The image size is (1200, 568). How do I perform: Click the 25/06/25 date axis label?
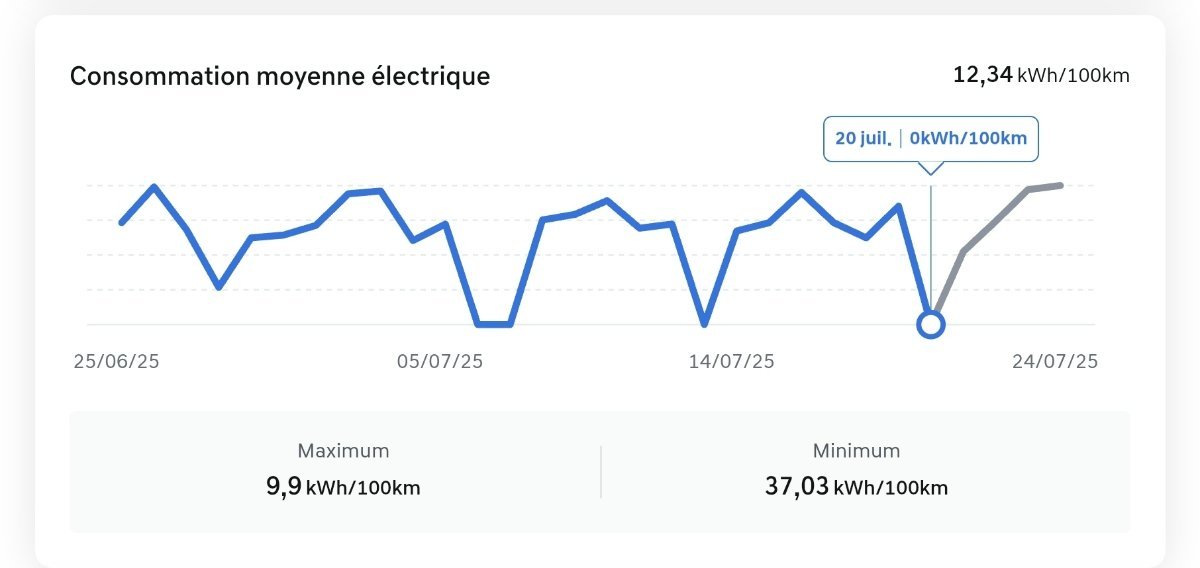pyautogui.click(x=116, y=362)
